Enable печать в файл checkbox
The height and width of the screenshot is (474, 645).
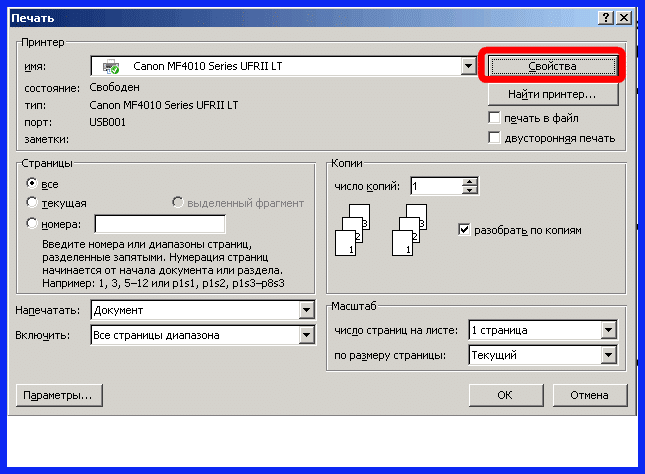494,118
